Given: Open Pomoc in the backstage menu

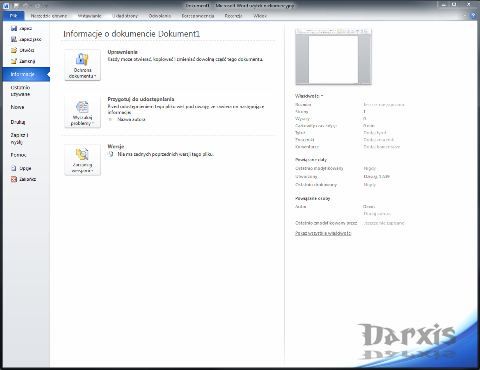Looking at the screenshot, I should point(18,155).
